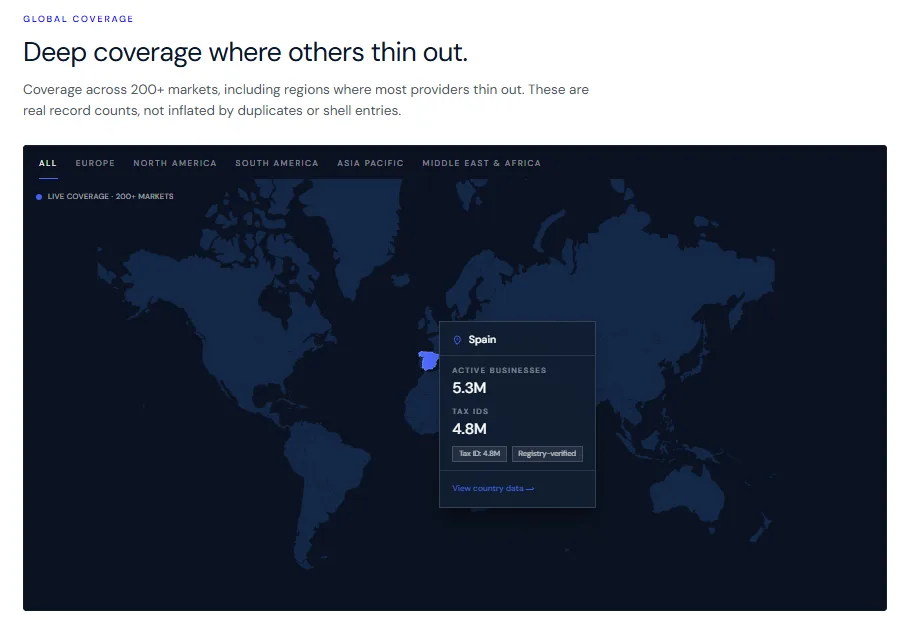Open the Middle East & Africa tab
Image resolution: width=915 pixels, height=634 pixels.
tap(481, 163)
